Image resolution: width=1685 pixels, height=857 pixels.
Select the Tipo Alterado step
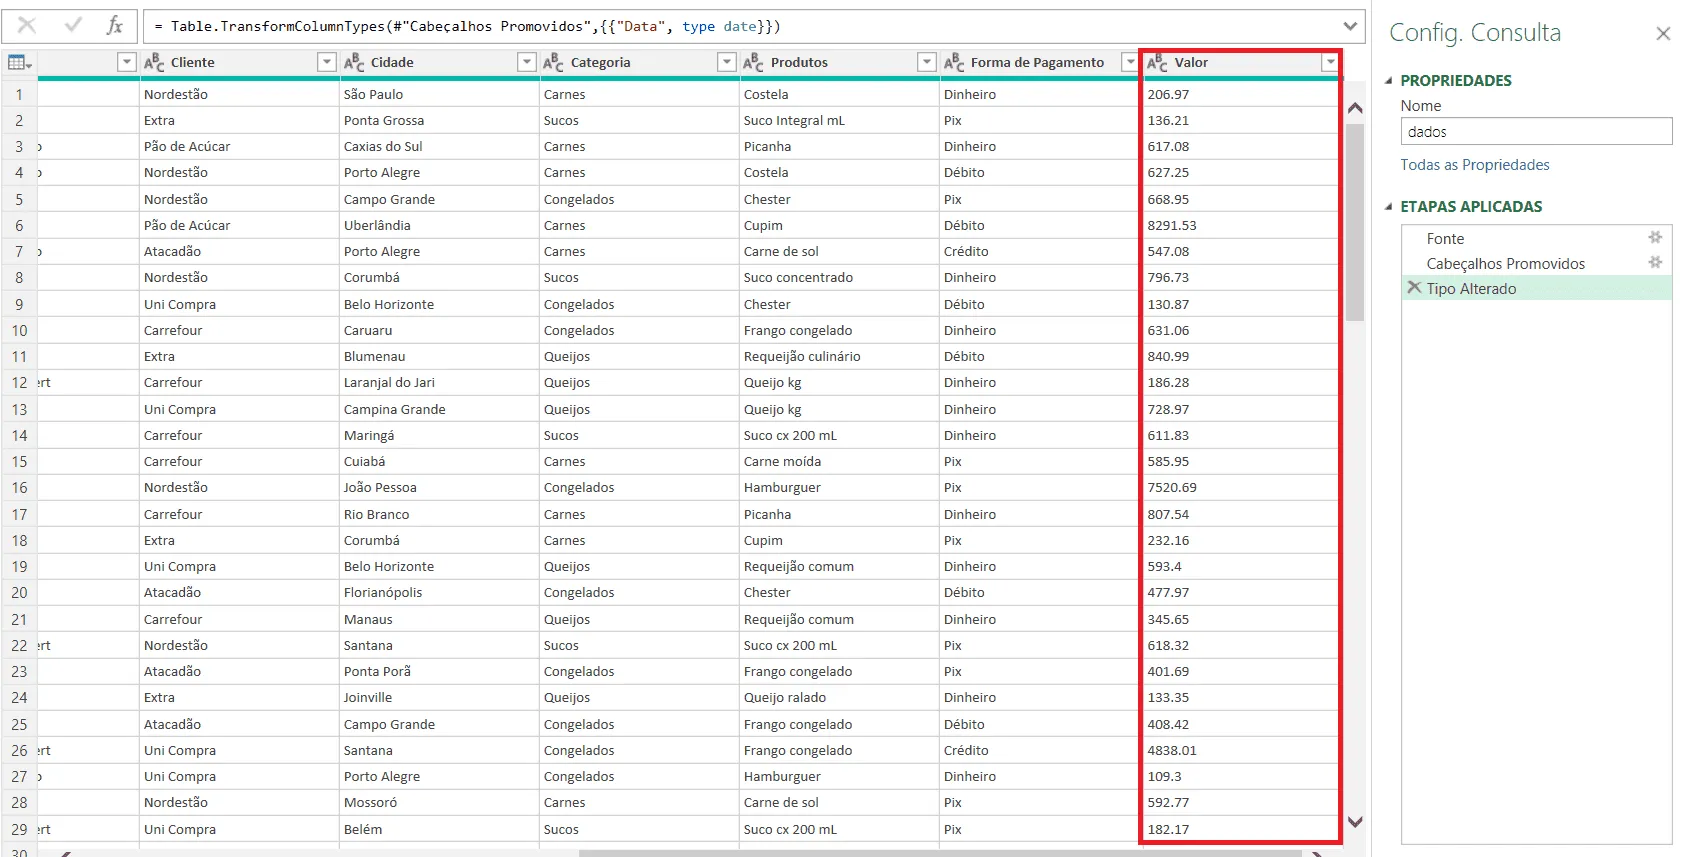pos(1536,288)
